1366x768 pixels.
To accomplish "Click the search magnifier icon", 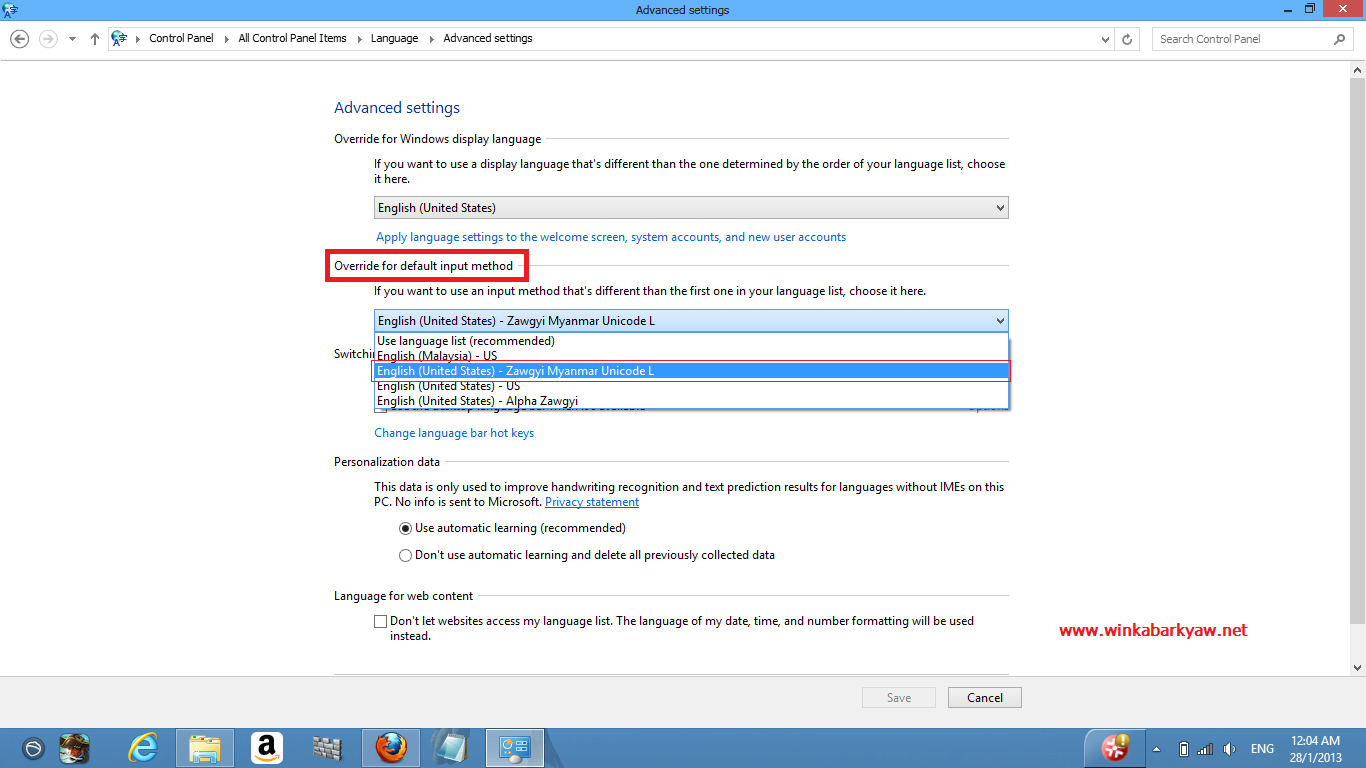I will (x=1340, y=39).
